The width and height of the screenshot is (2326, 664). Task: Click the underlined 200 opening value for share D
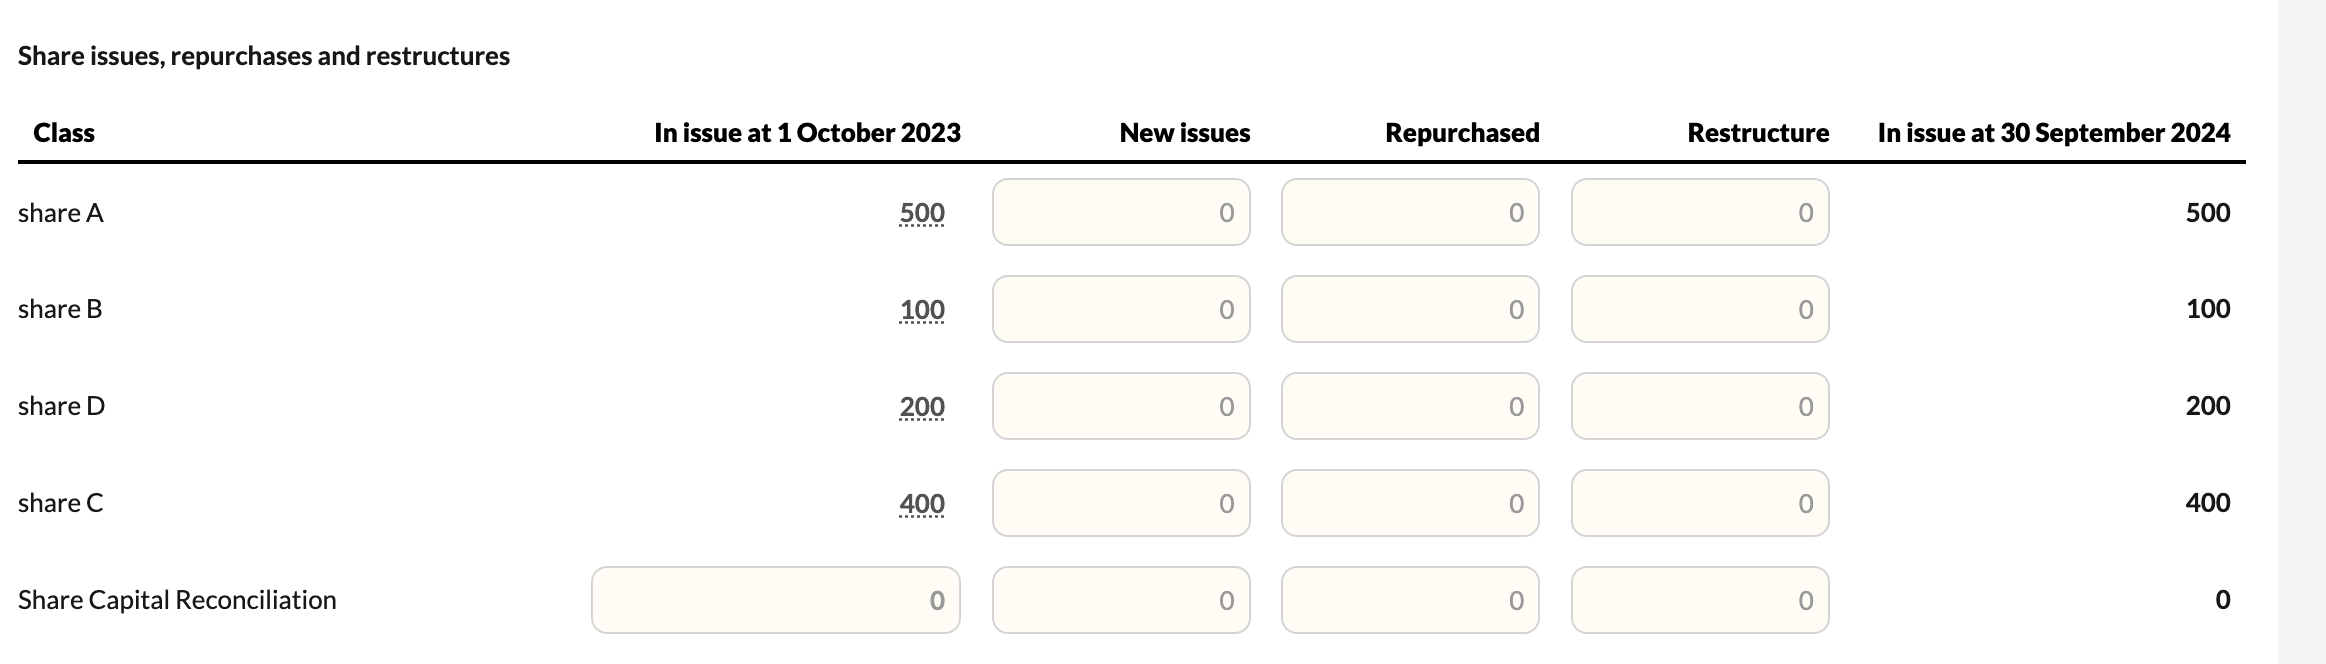[x=922, y=407]
